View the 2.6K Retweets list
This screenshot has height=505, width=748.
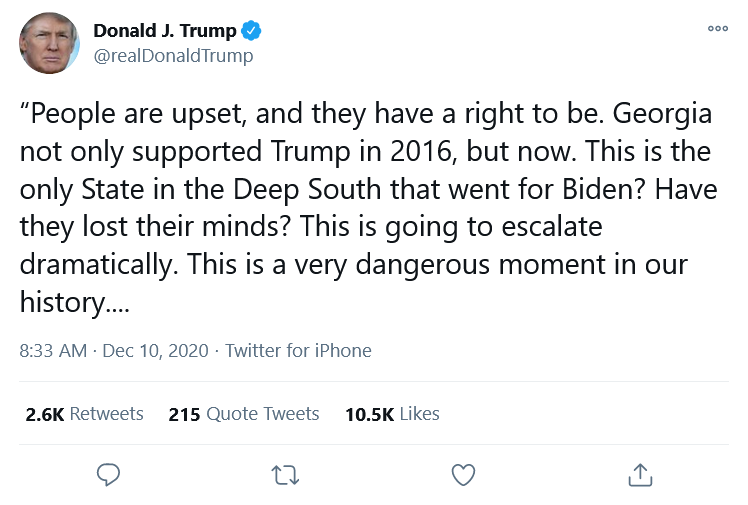[x=84, y=414]
